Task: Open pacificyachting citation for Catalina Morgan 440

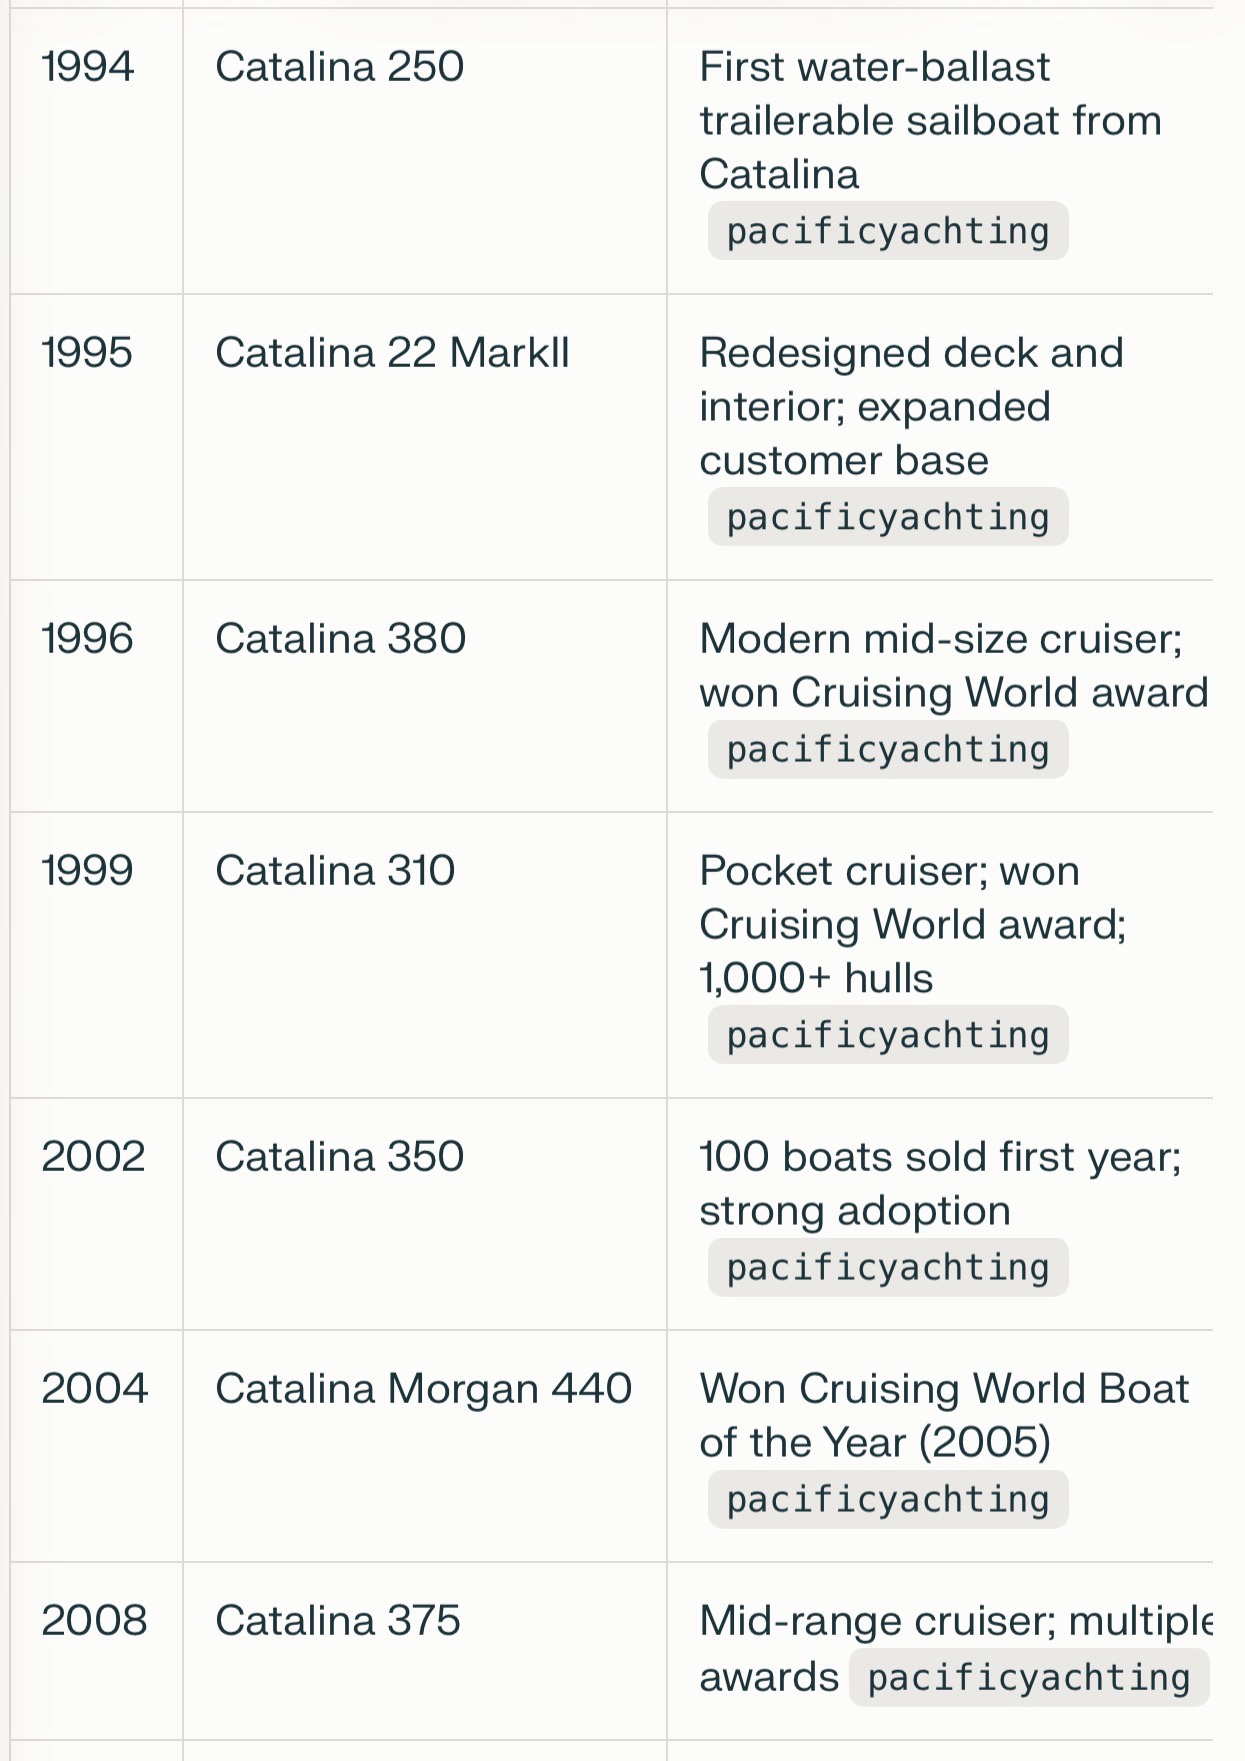Action: click(887, 1499)
